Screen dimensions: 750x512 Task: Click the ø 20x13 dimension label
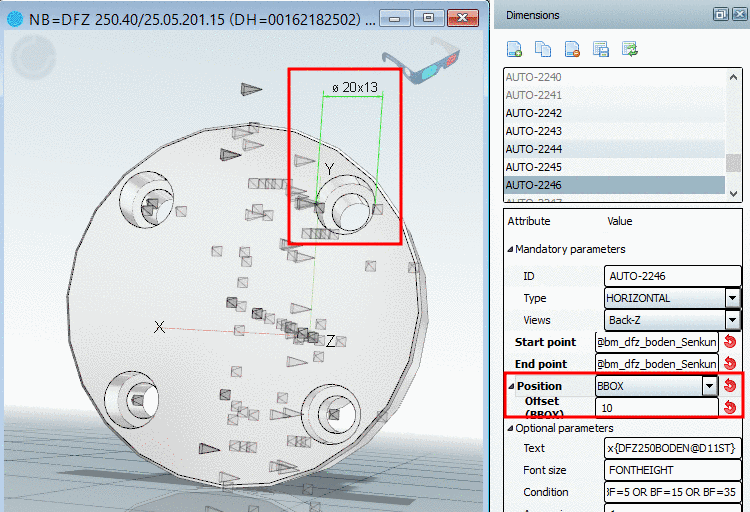pyautogui.click(x=355, y=88)
